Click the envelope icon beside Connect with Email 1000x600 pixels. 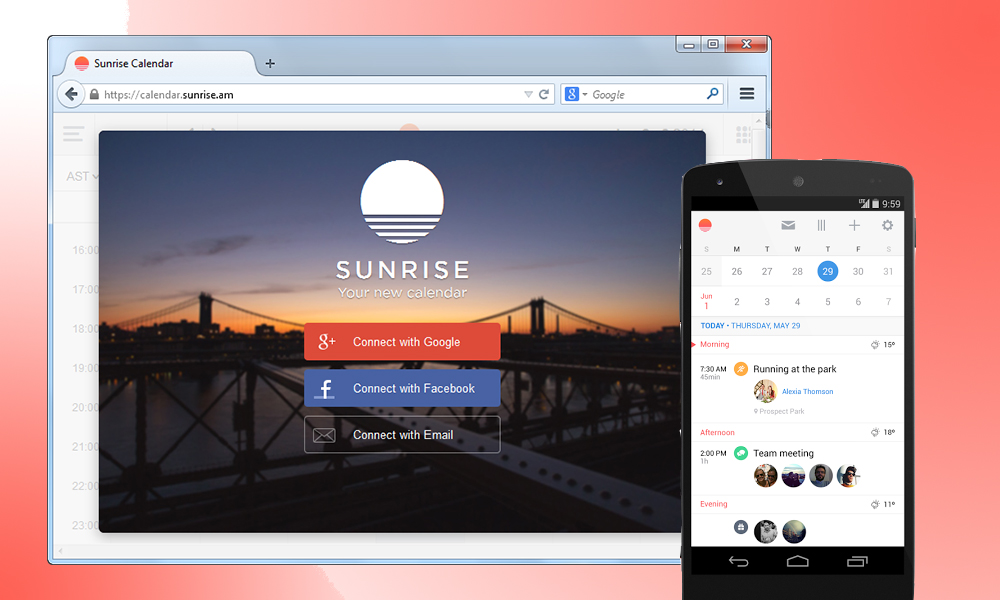click(x=324, y=436)
